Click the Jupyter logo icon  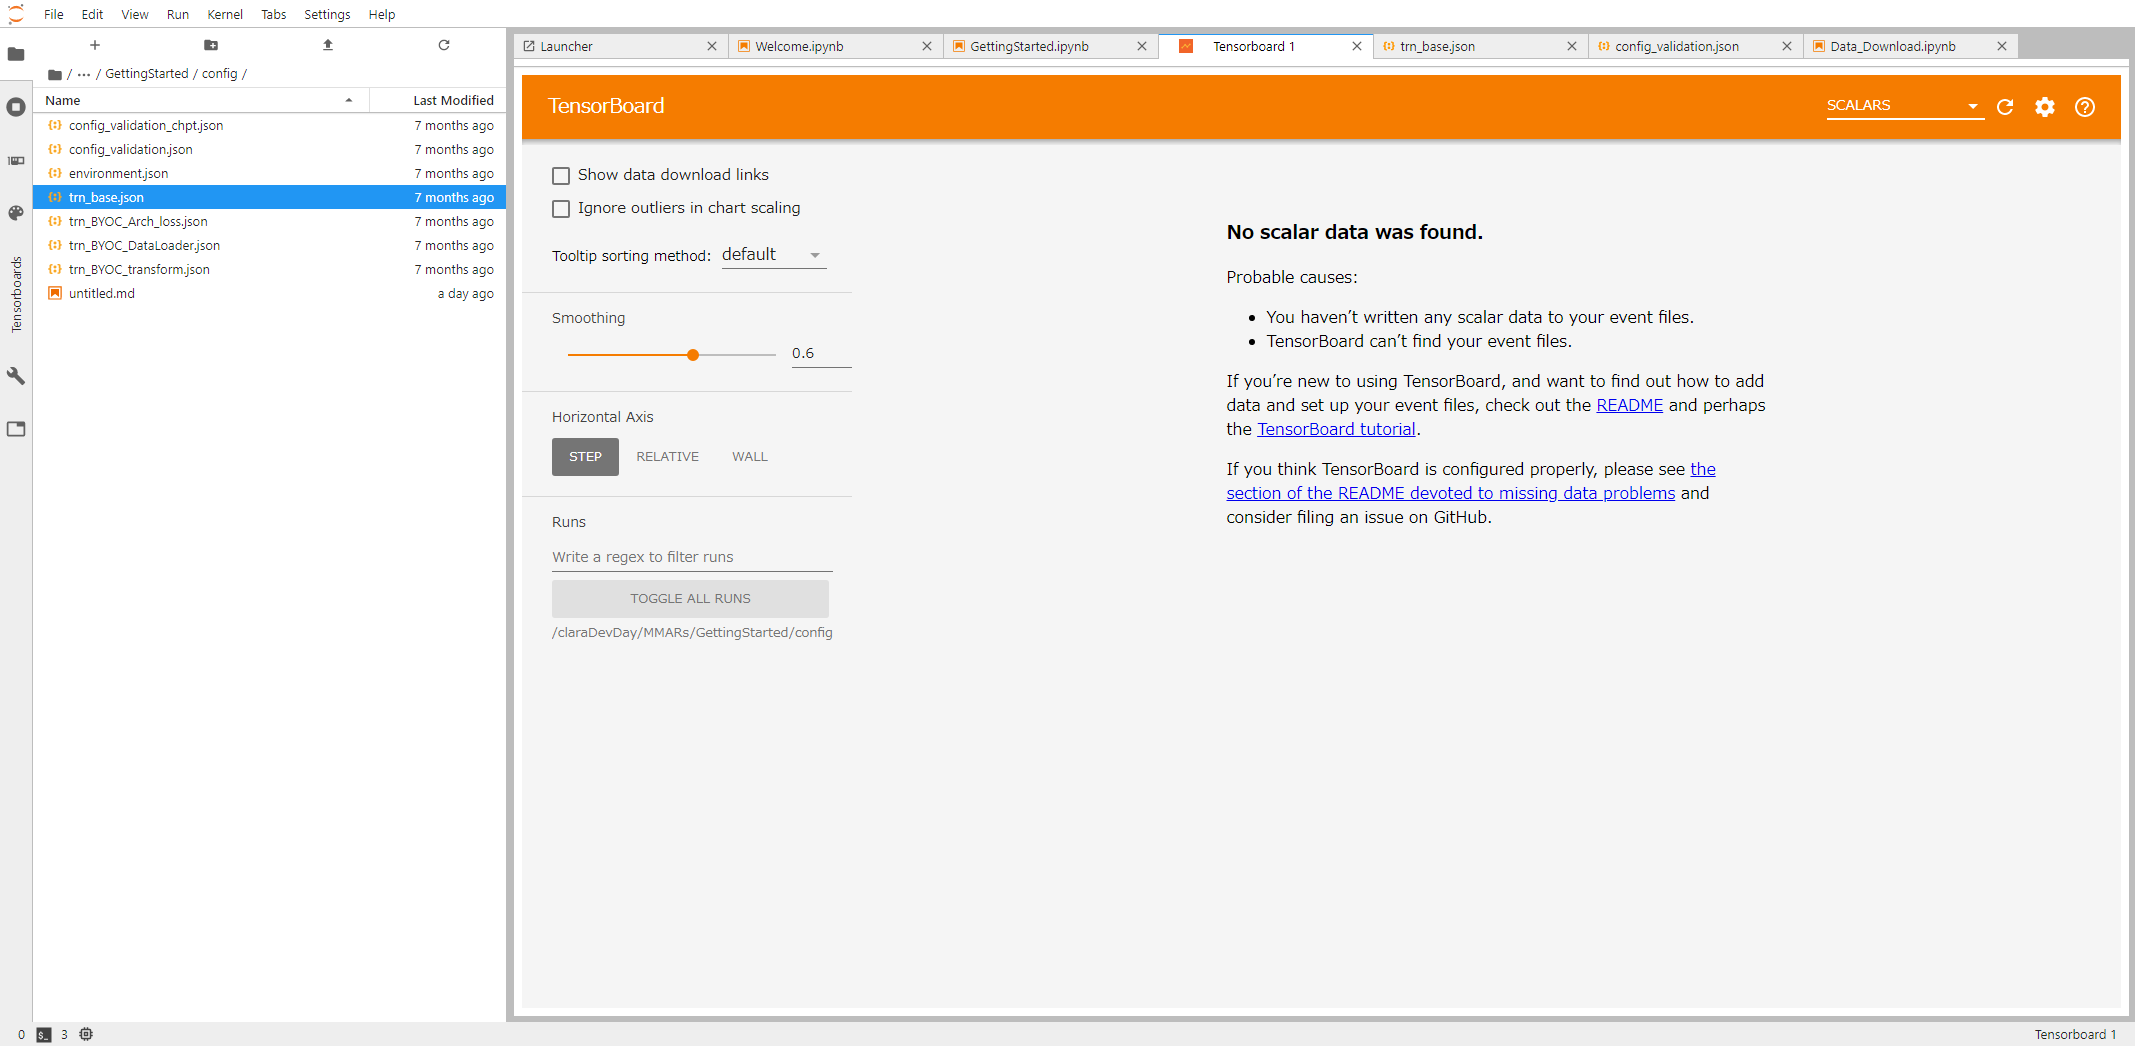coord(16,14)
